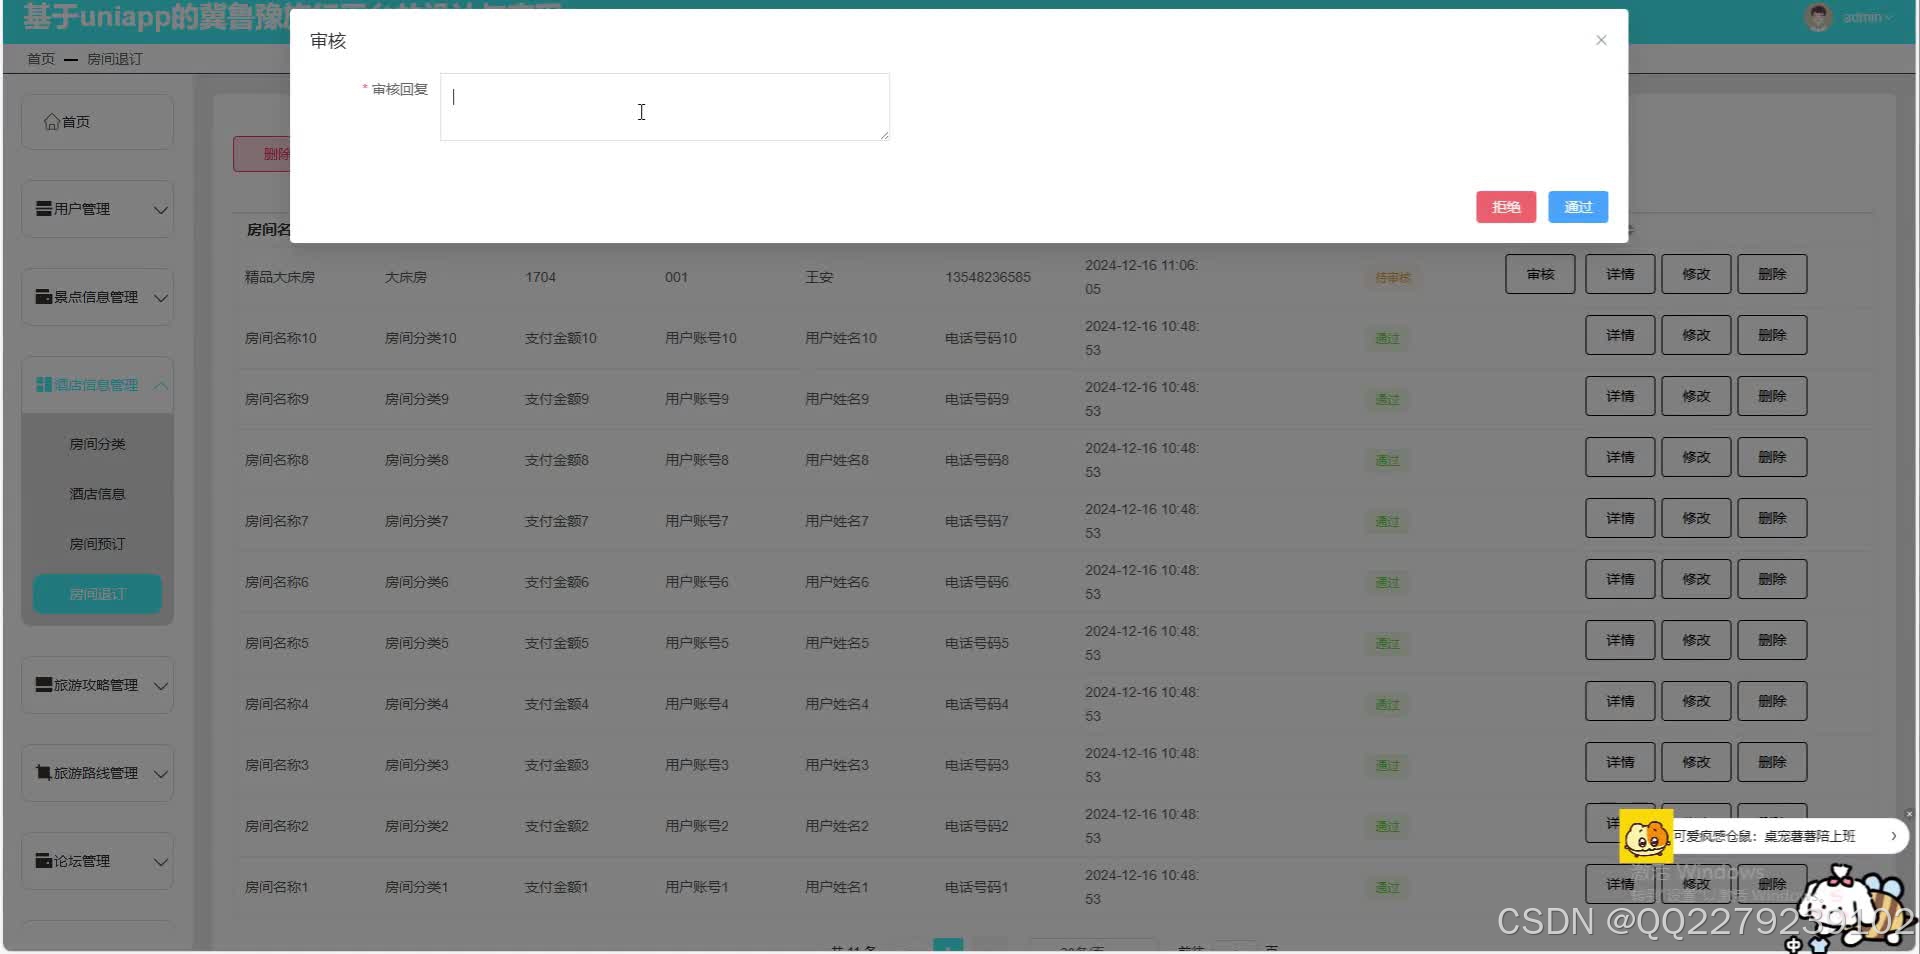Click the 旅游攻略管理 module icon
Viewport: 1920px width, 954px height.
pos(42,684)
